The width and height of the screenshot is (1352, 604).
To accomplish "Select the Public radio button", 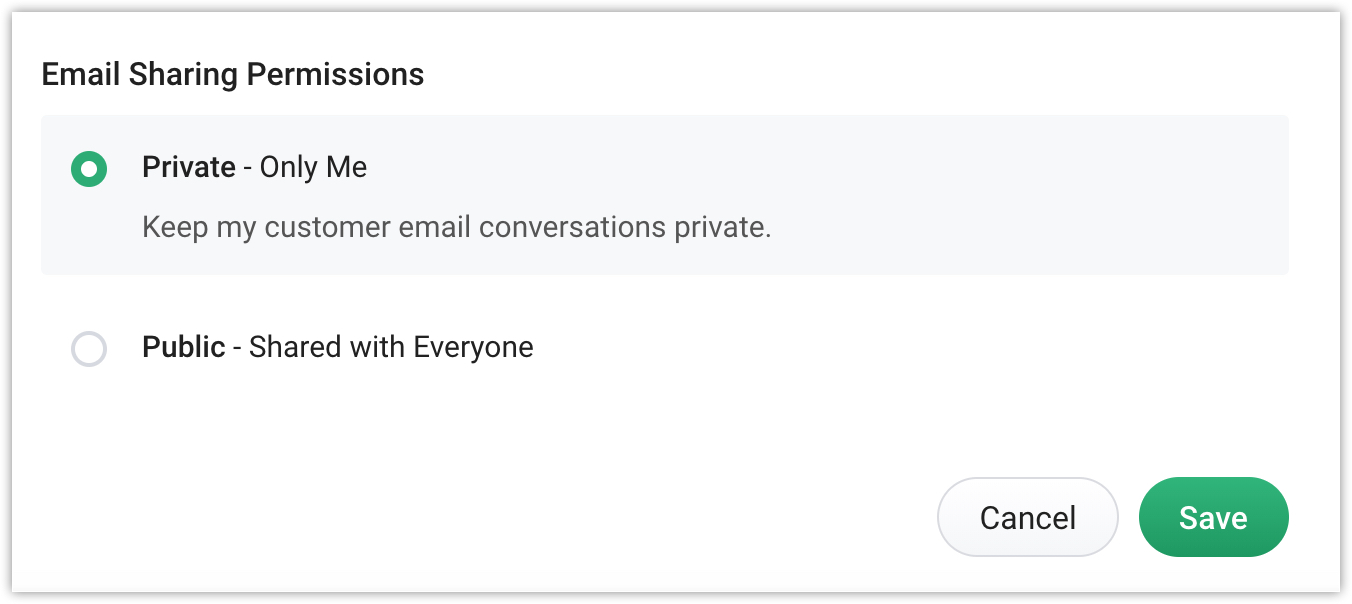I will (89, 349).
